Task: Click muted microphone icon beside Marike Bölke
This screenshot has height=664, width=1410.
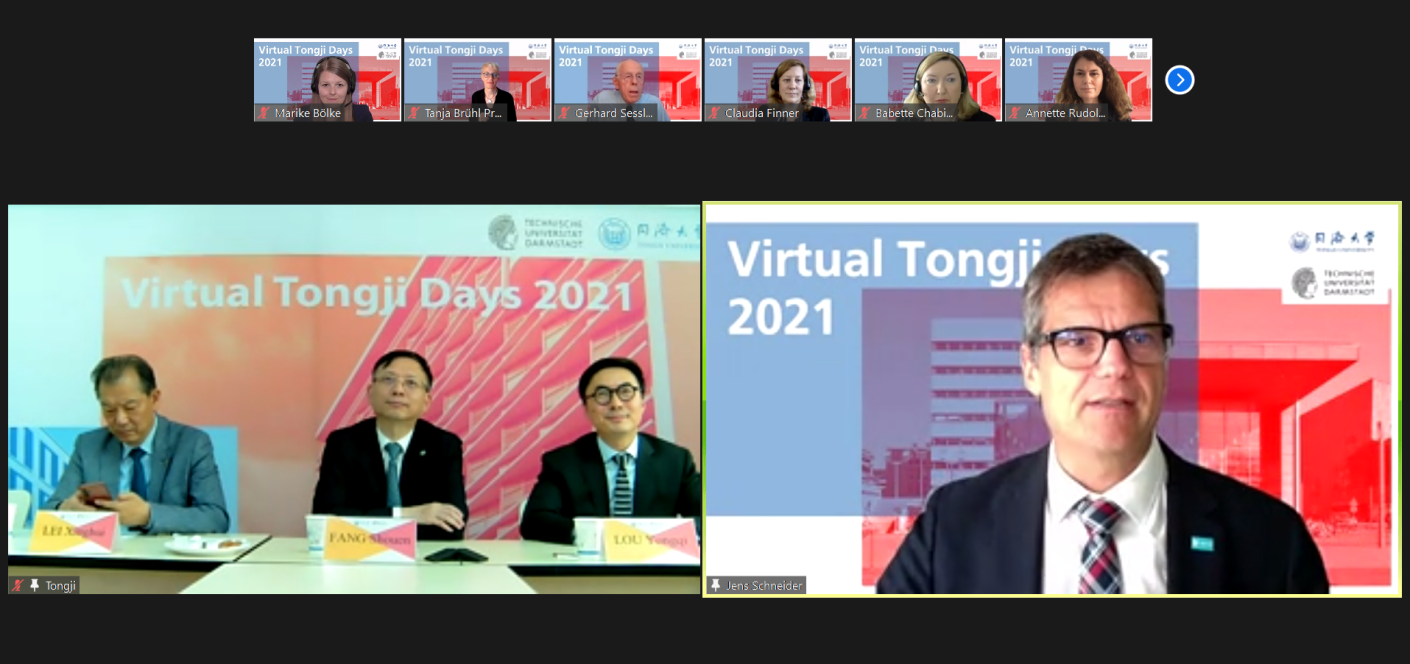Action: [264, 113]
